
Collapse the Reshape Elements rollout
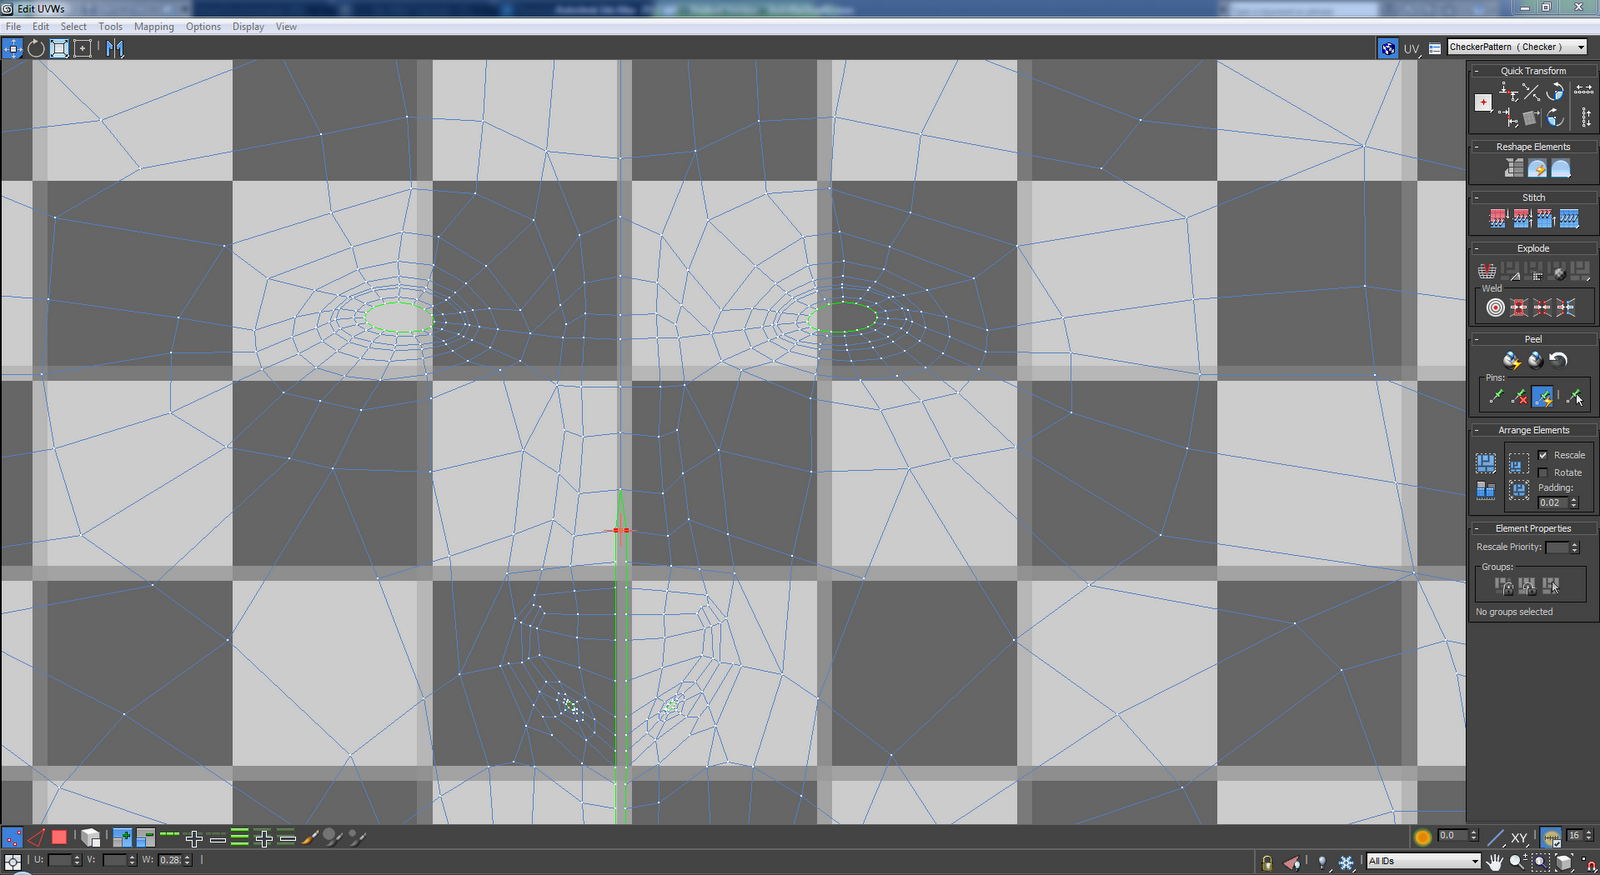point(1476,147)
